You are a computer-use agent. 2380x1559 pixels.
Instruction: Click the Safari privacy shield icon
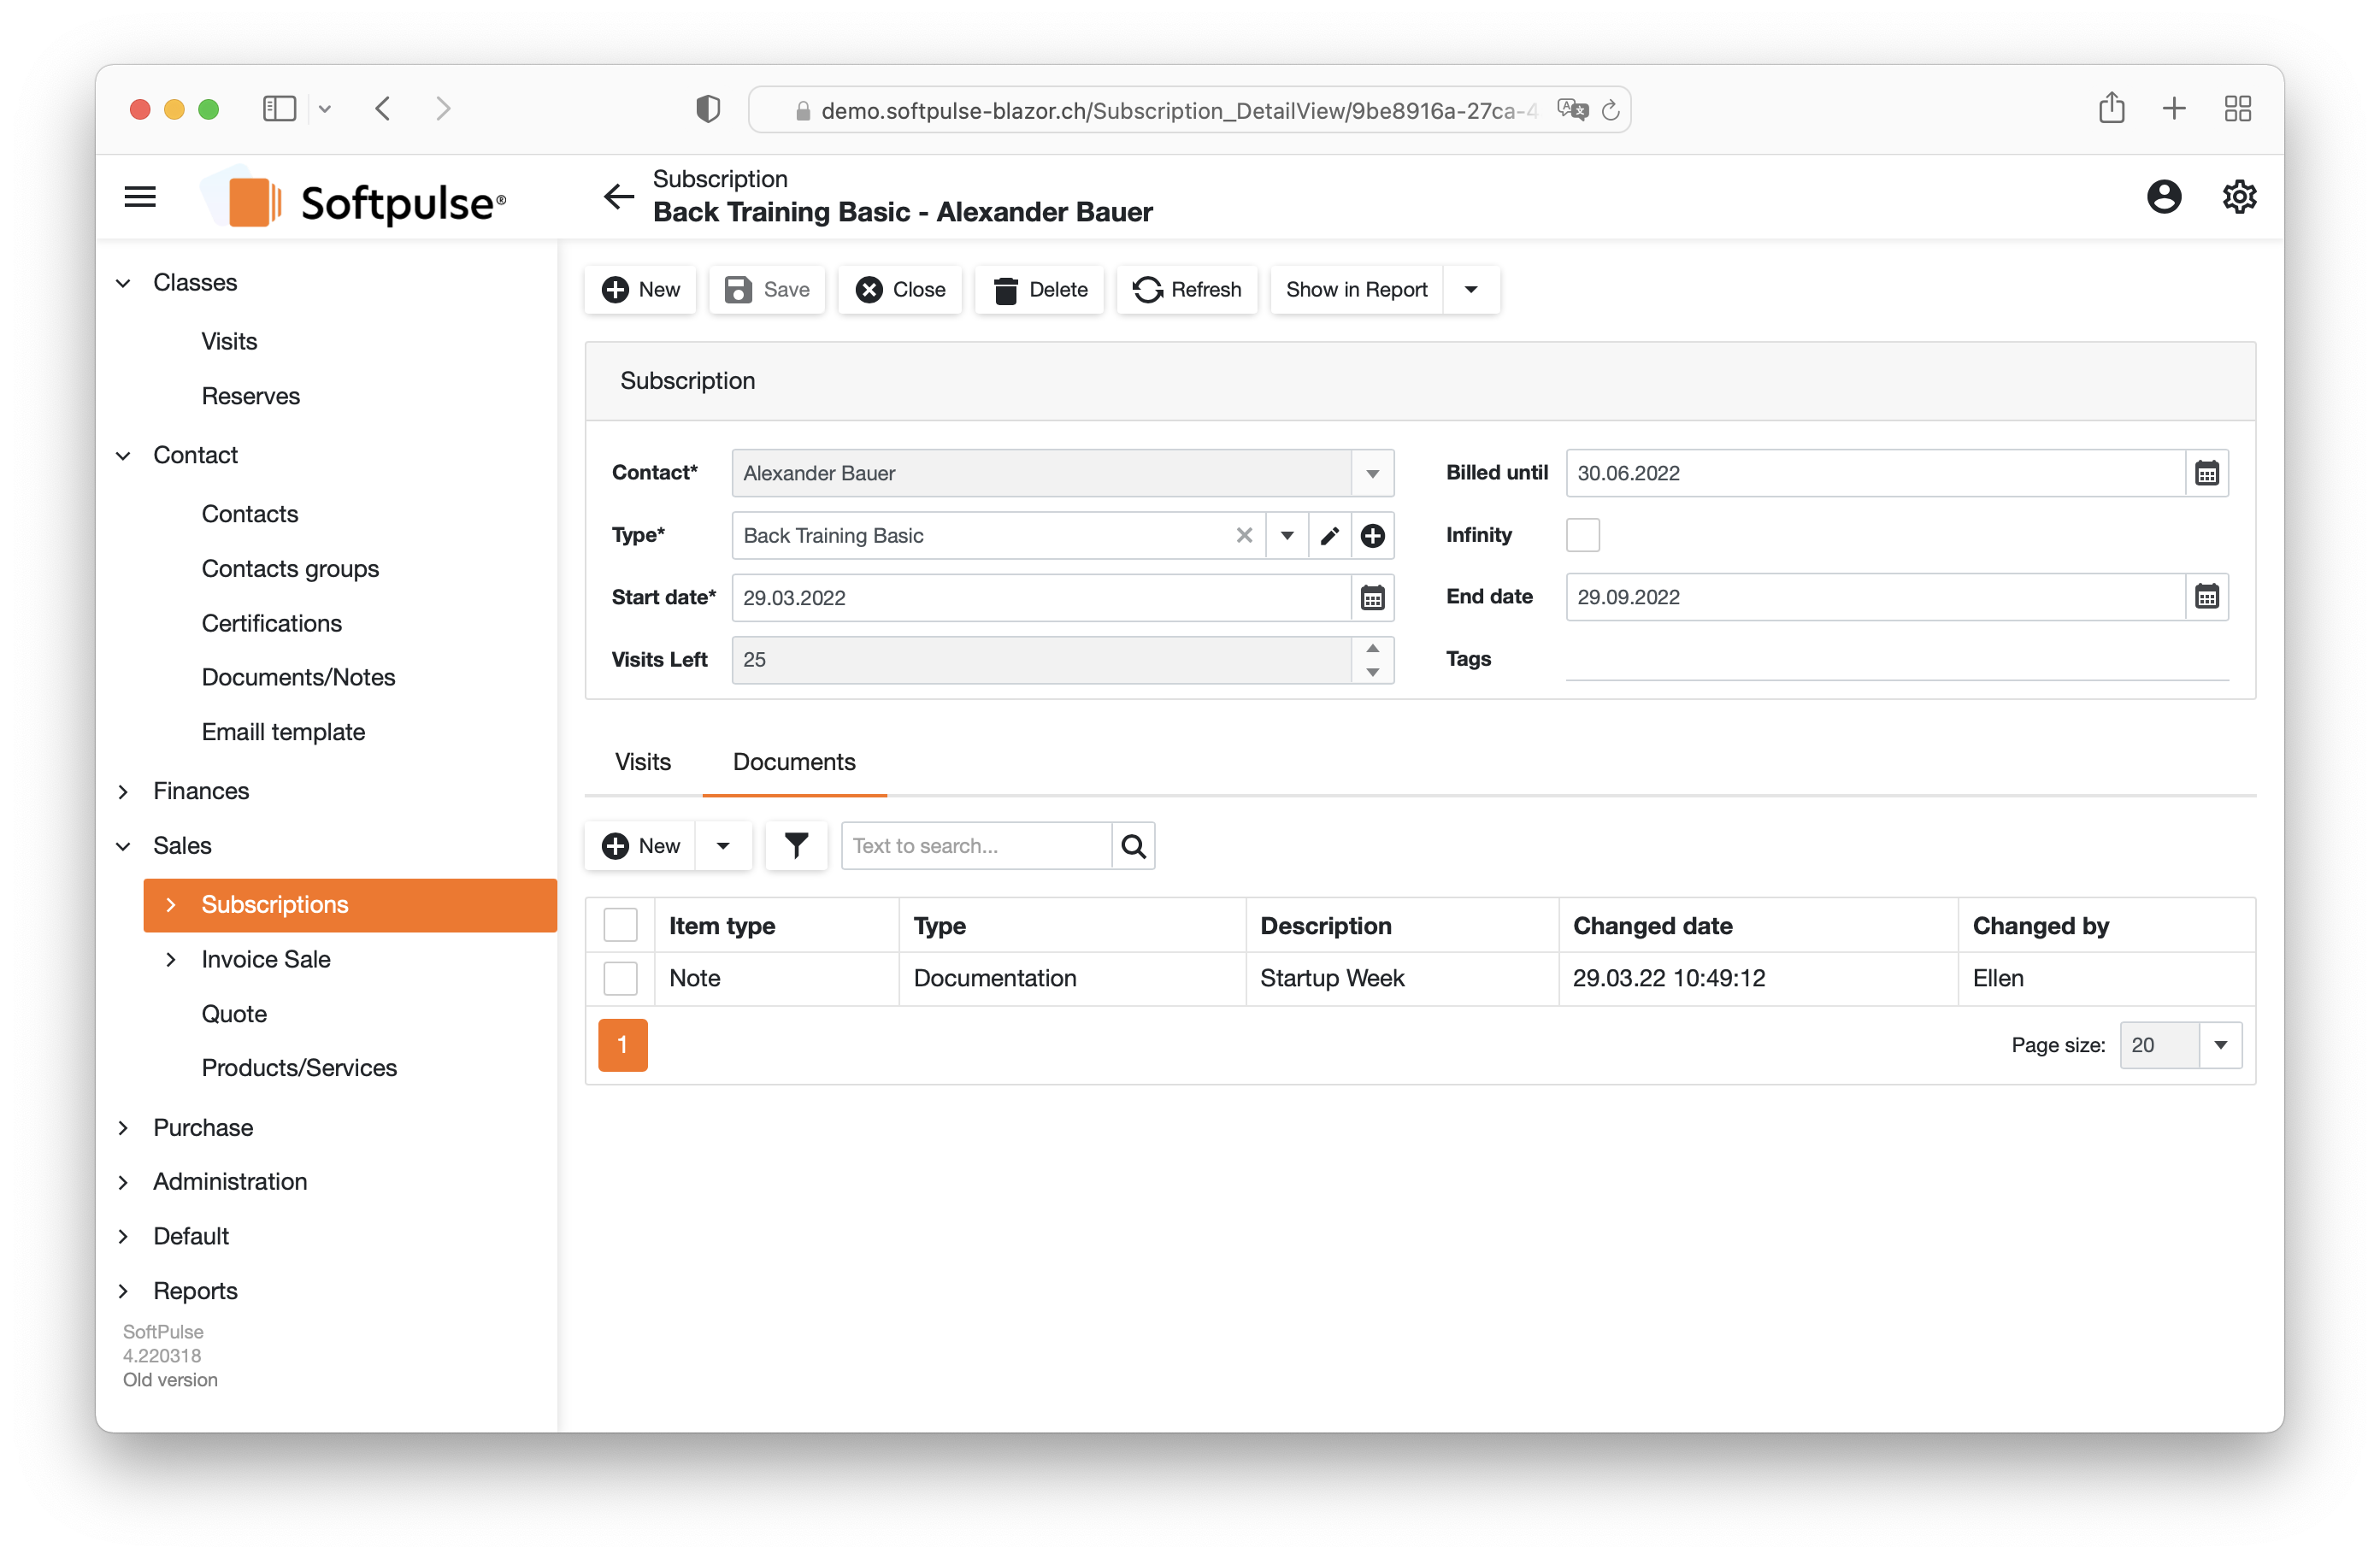click(x=708, y=108)
